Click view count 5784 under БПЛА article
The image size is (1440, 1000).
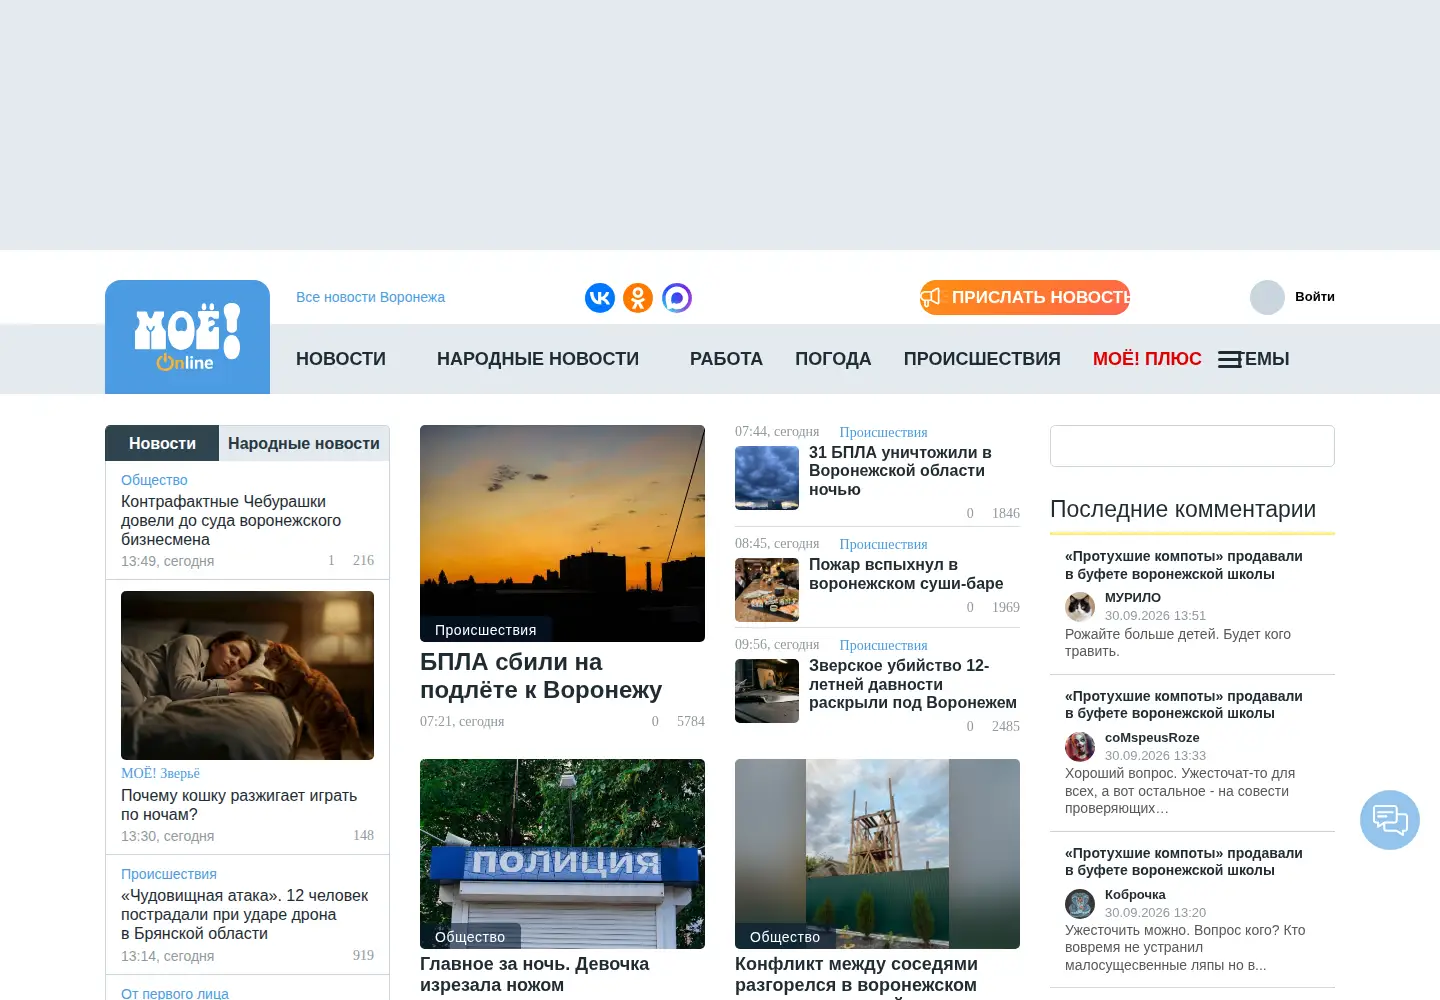click(690, 721)
